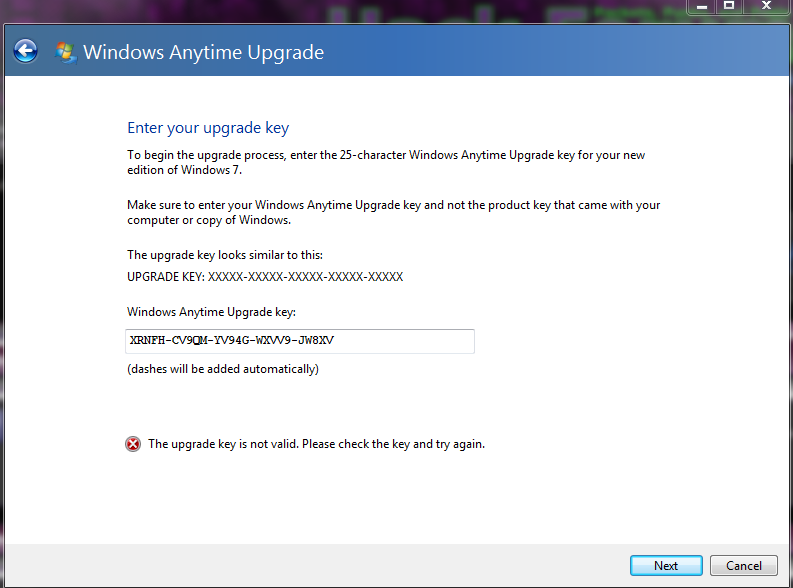The image size is (793, 588).
Task: Click 'The upgrade key looks similar to this:' text
Action: [225, 255]
